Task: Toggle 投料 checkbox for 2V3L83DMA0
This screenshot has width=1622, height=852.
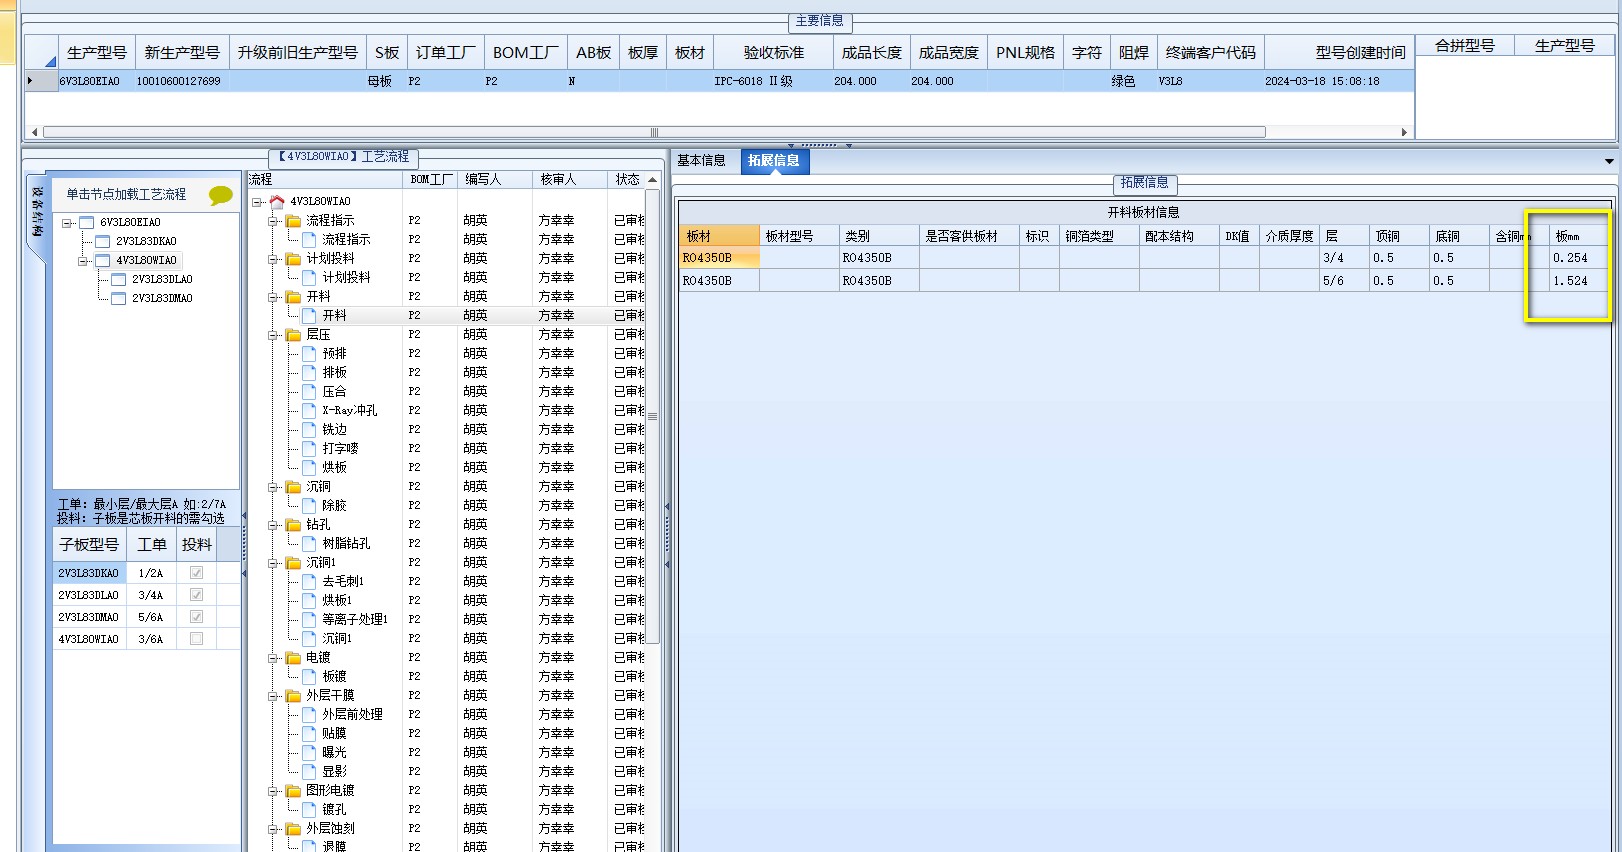Action: (196, 617)
